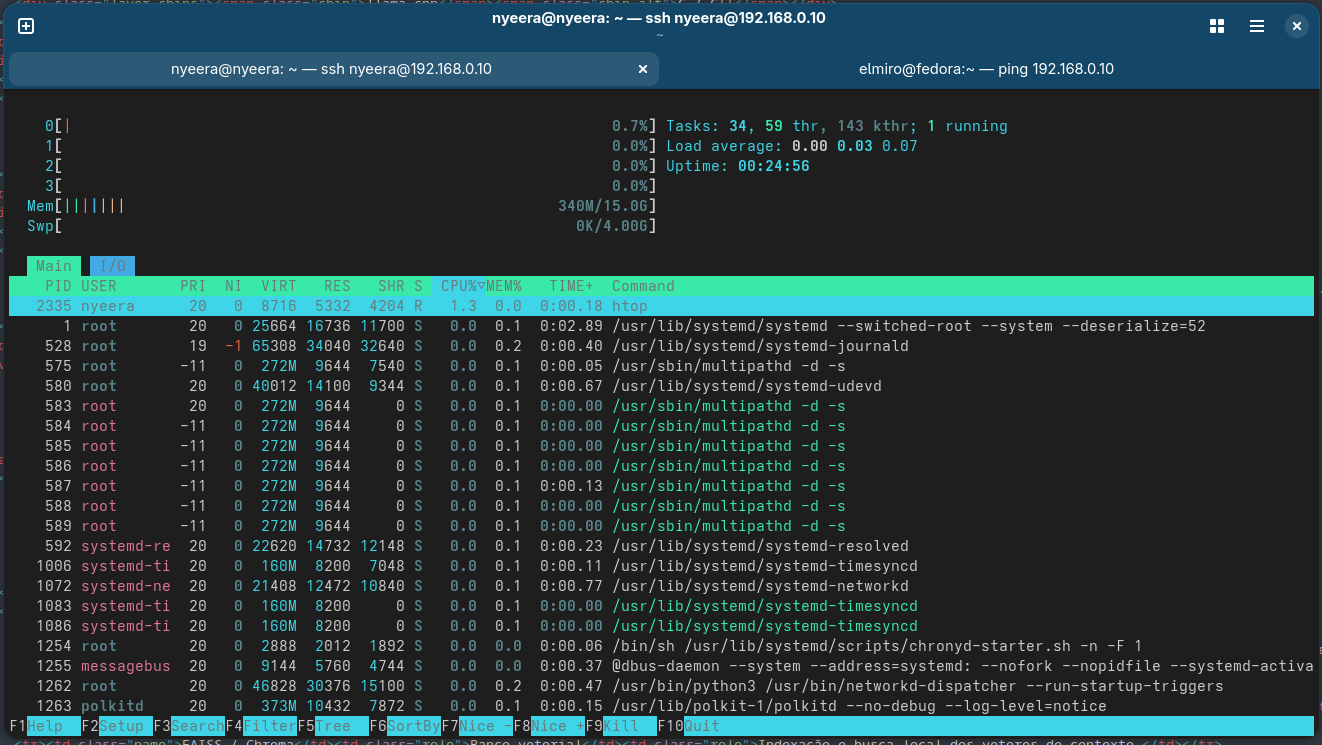The width and height of the screenshot is (1322, 745).
Task: Select the systemd-journald process row
Action: [x=660, y=346]
